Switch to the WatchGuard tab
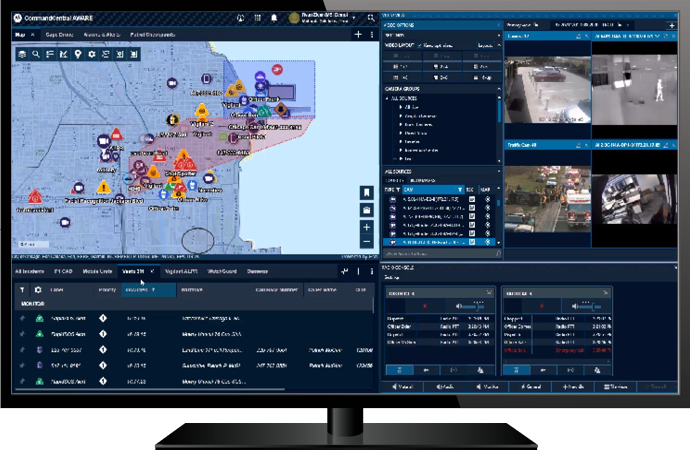The height and width of the screenshot is (450, 690). 222,271
